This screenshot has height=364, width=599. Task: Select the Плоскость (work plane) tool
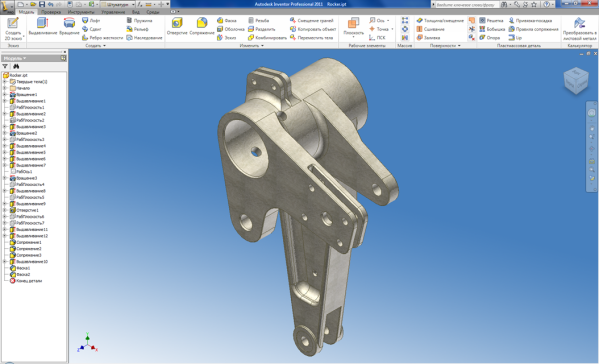pos(353,28)
